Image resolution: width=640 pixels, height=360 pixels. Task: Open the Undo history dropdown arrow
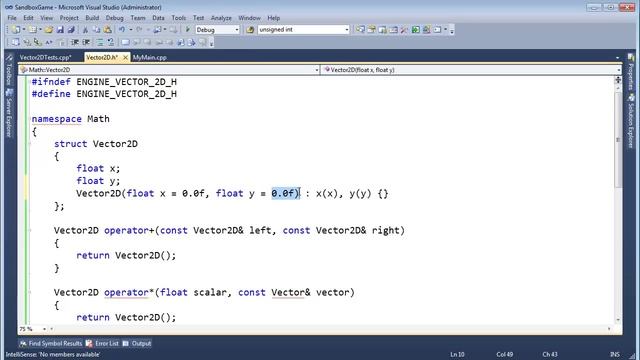[x=131, y=30]
